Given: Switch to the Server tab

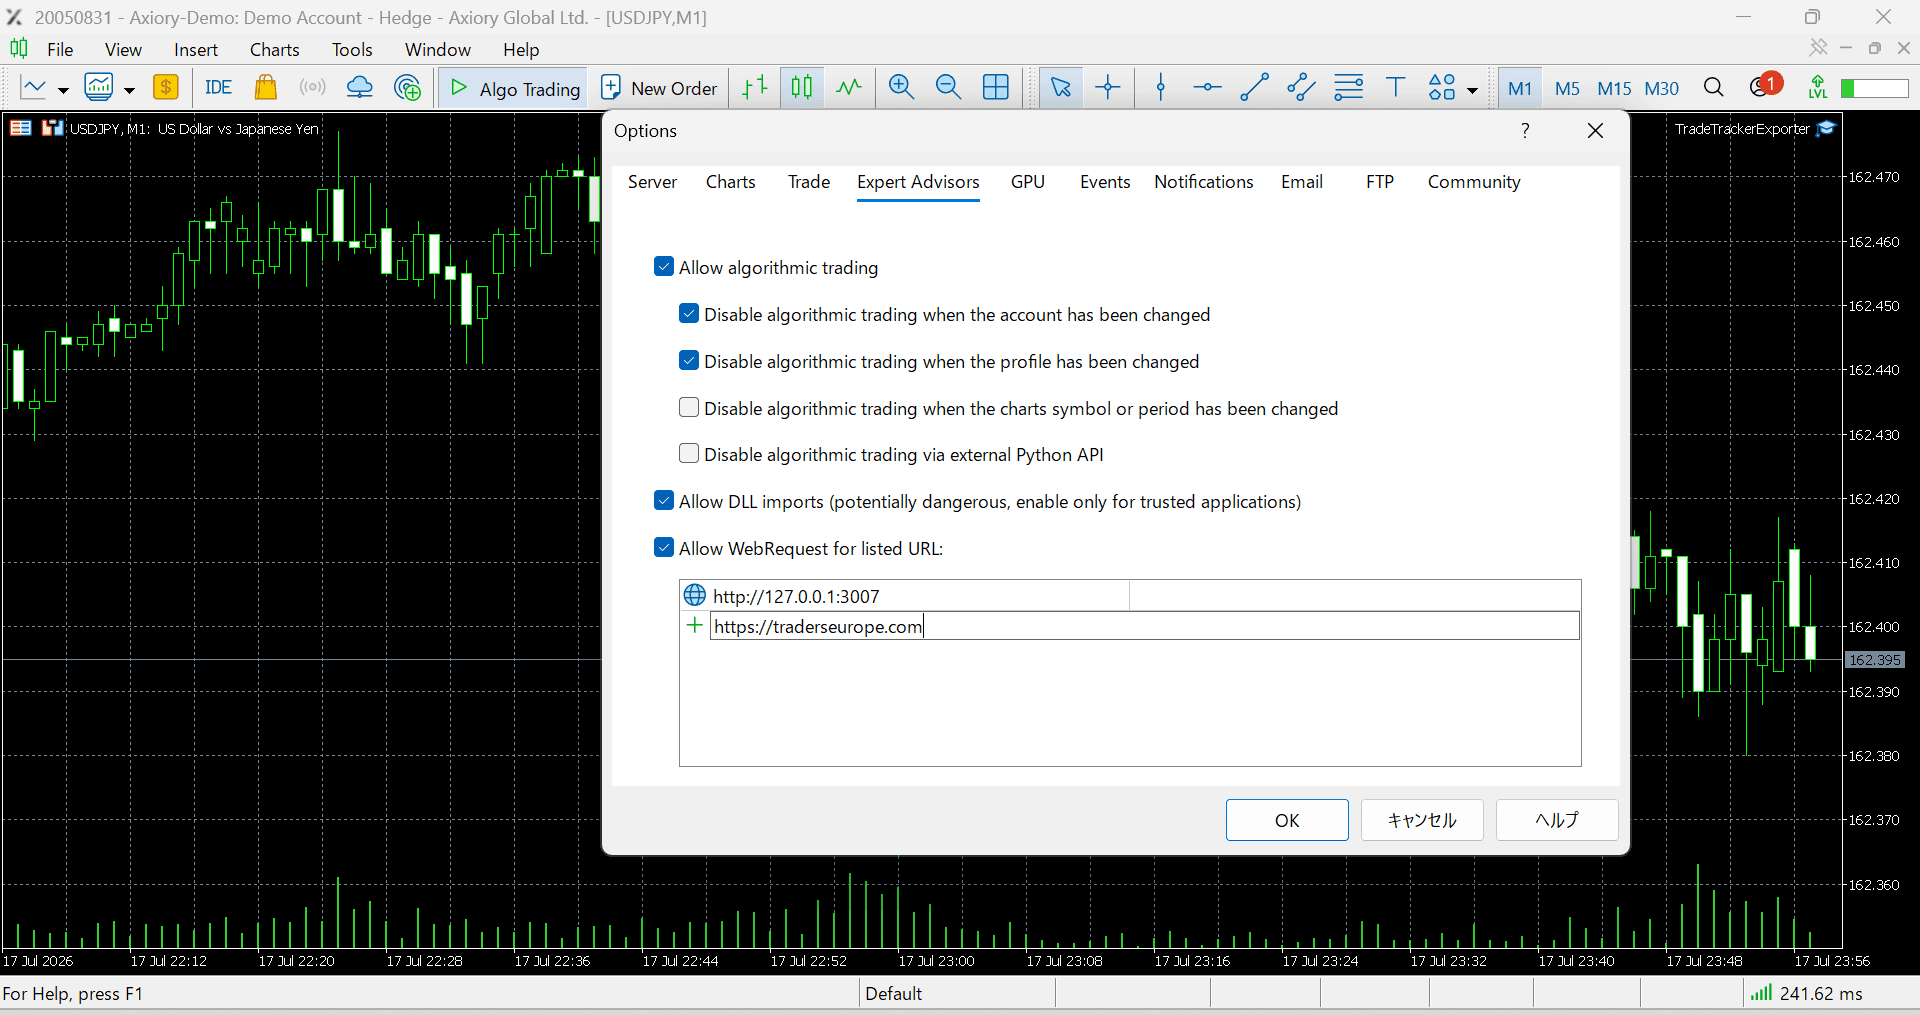Looking at the screenshot, I should [x=652, y=182].
